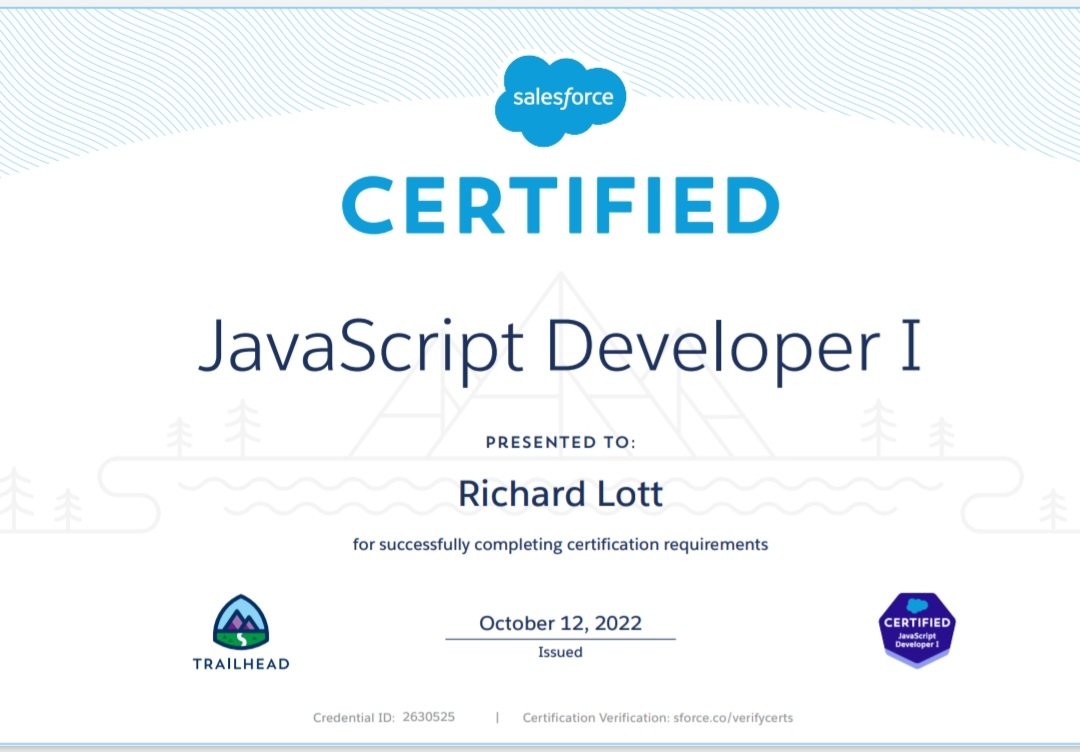Click the Certification Verification label

point(596,718)
